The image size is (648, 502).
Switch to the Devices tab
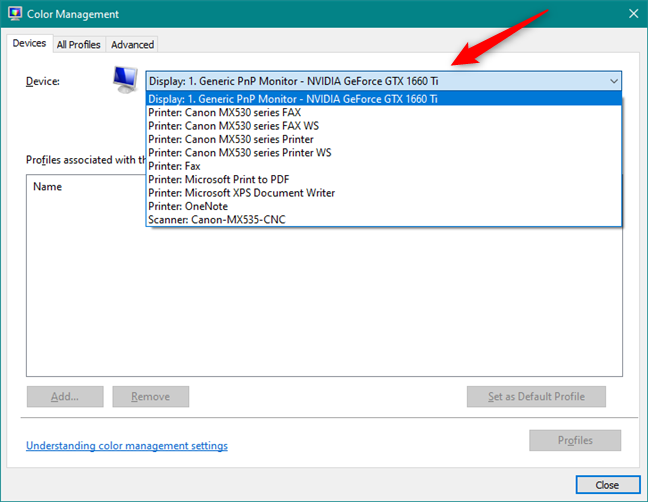click(29, 43)
